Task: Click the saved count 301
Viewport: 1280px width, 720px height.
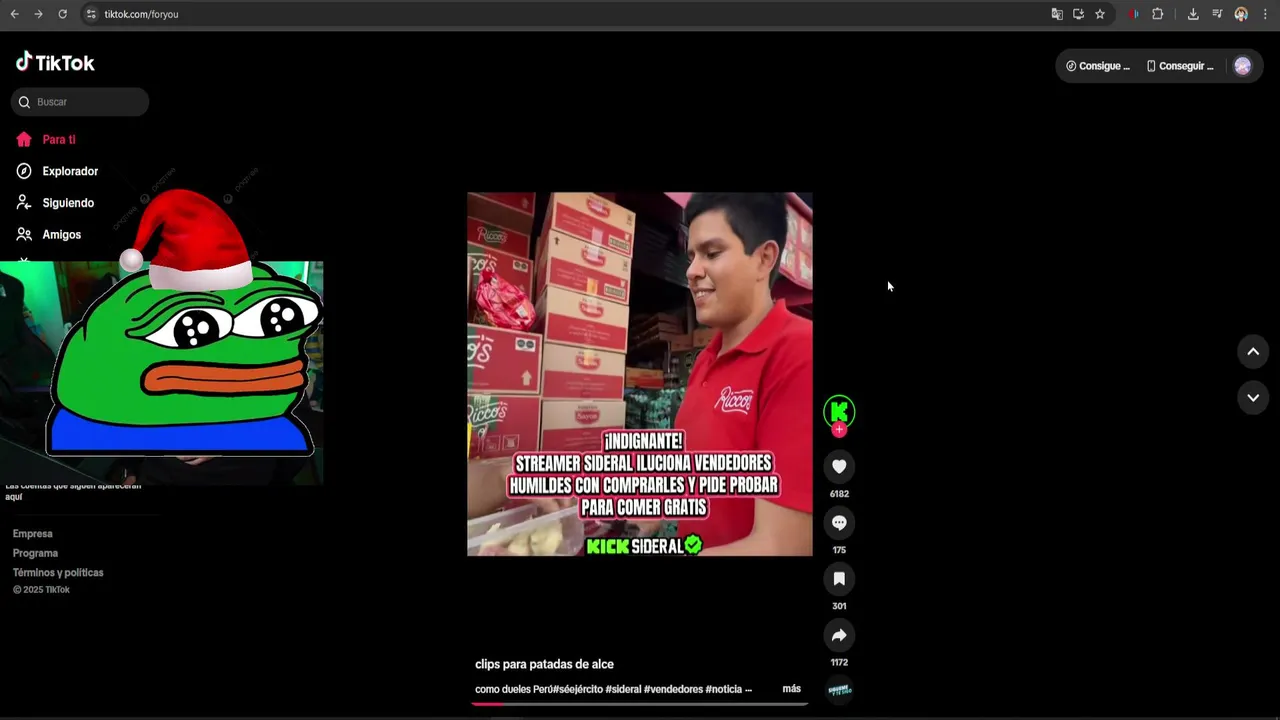Action: (x=839, y=606)
